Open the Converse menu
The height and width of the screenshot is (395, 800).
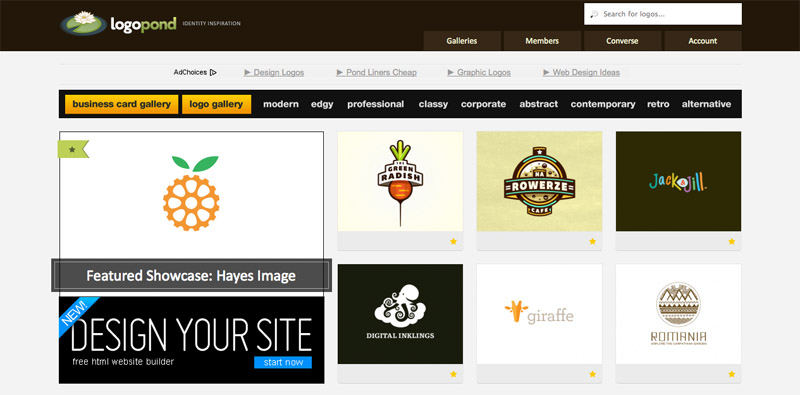point(622,41)
